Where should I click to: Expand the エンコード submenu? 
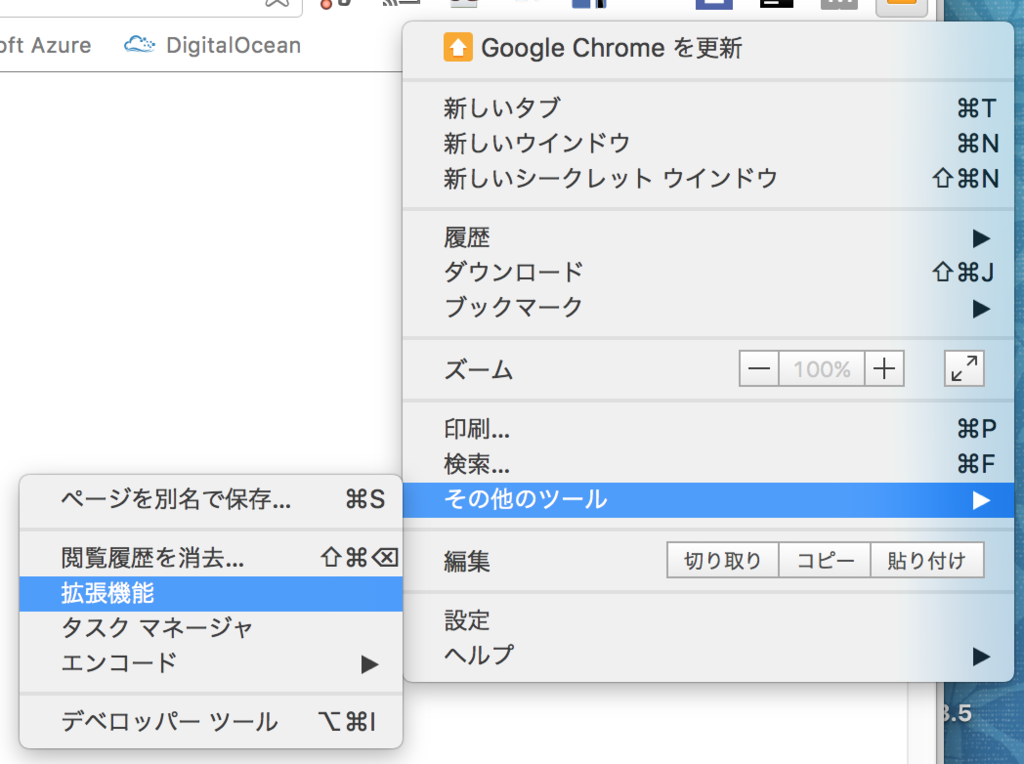click(211, 663)
